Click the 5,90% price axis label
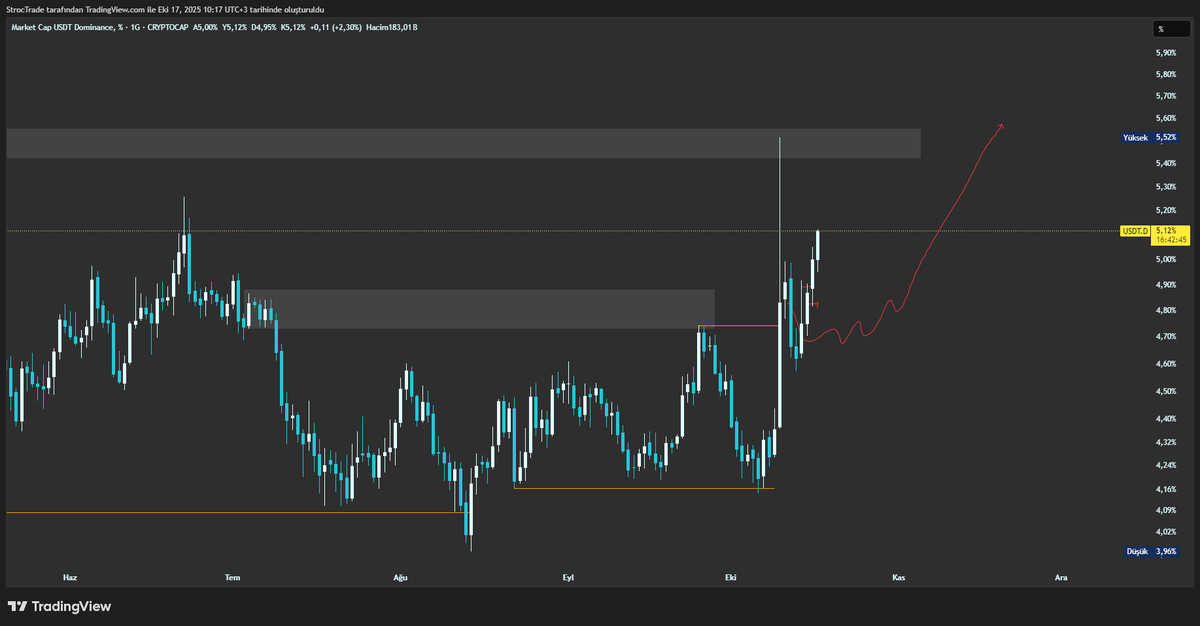 click(x=1166, y=53)
